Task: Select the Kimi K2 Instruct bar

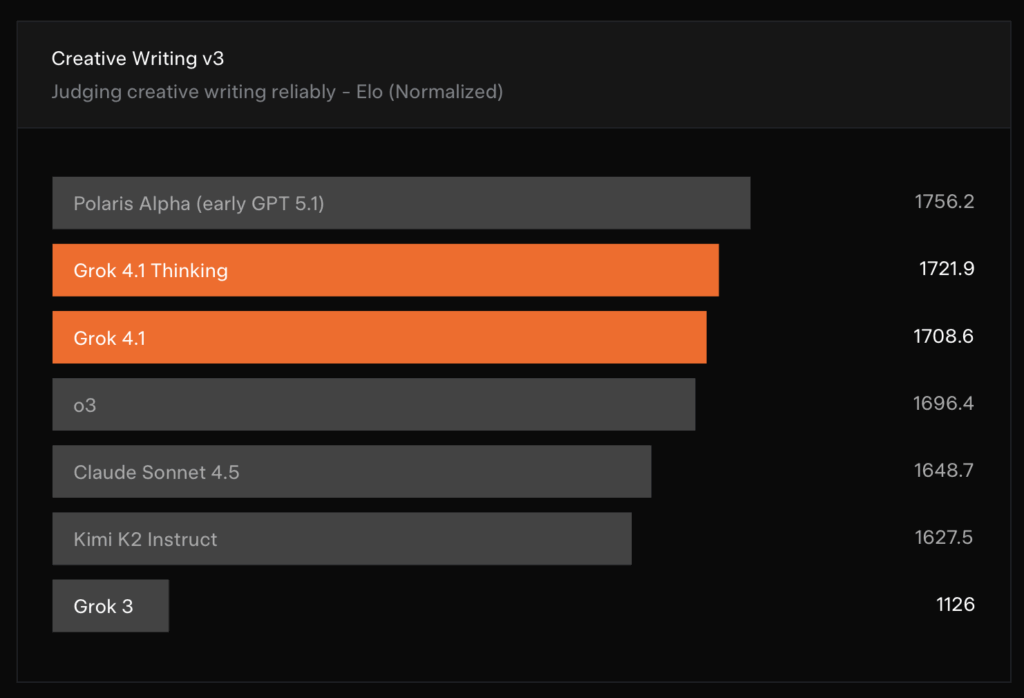Action: pyautogui.click(x=342, y=539)
